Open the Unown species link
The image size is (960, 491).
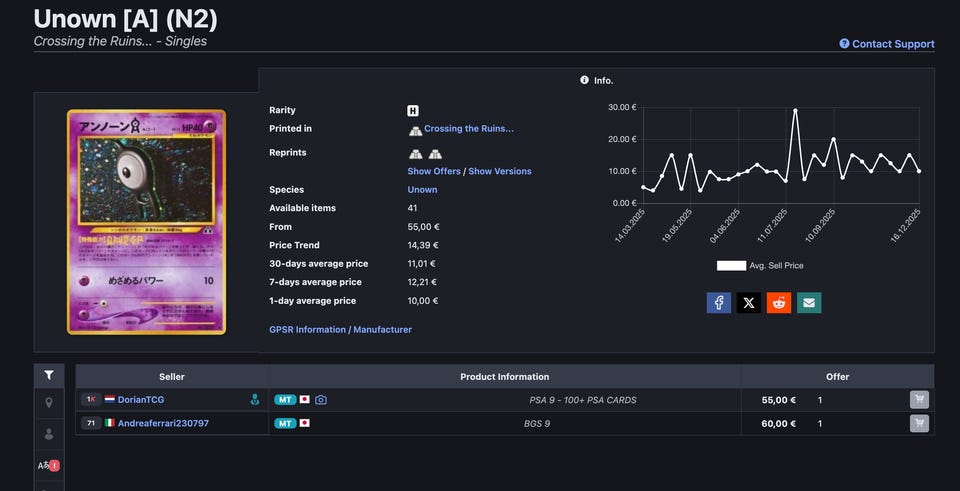[x=422, y=190]
